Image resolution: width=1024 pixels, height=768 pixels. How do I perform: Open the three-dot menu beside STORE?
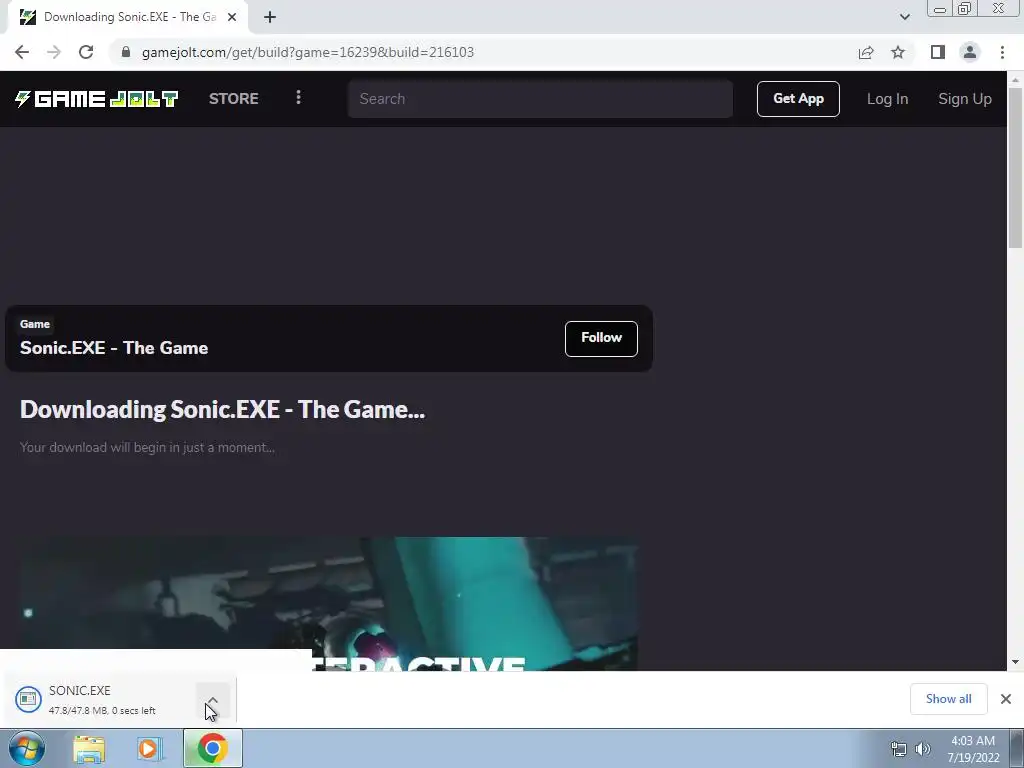[298, 98]
